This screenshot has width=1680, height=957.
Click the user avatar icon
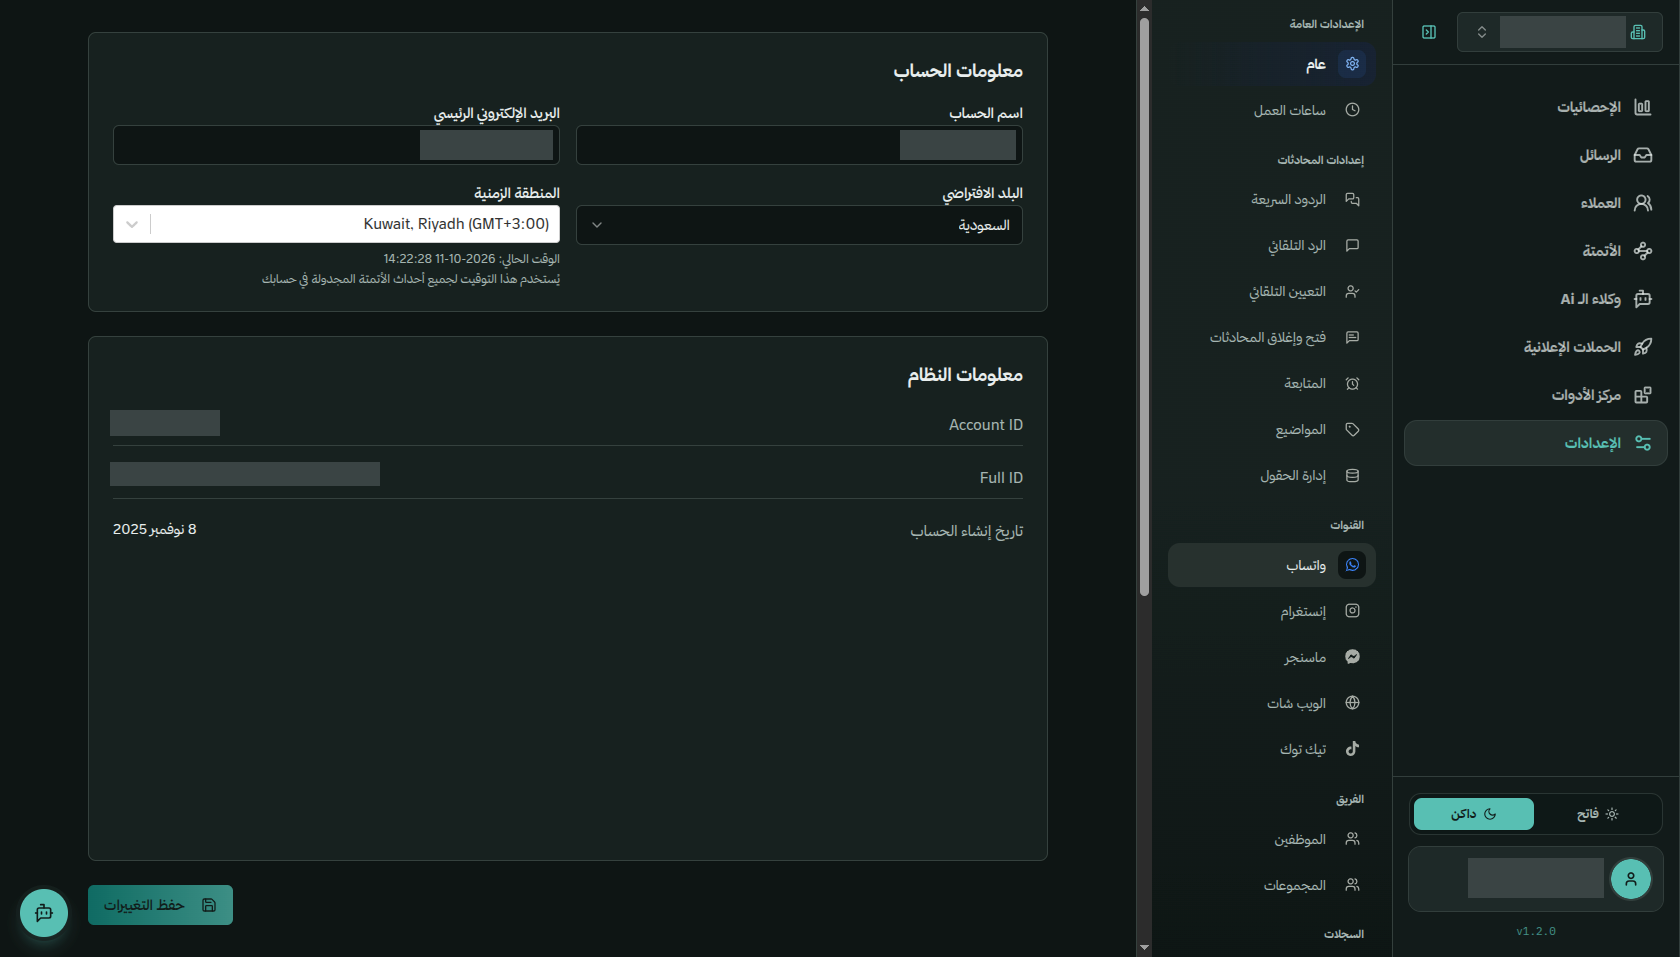pyautogui.click(x=1631, y=879)
